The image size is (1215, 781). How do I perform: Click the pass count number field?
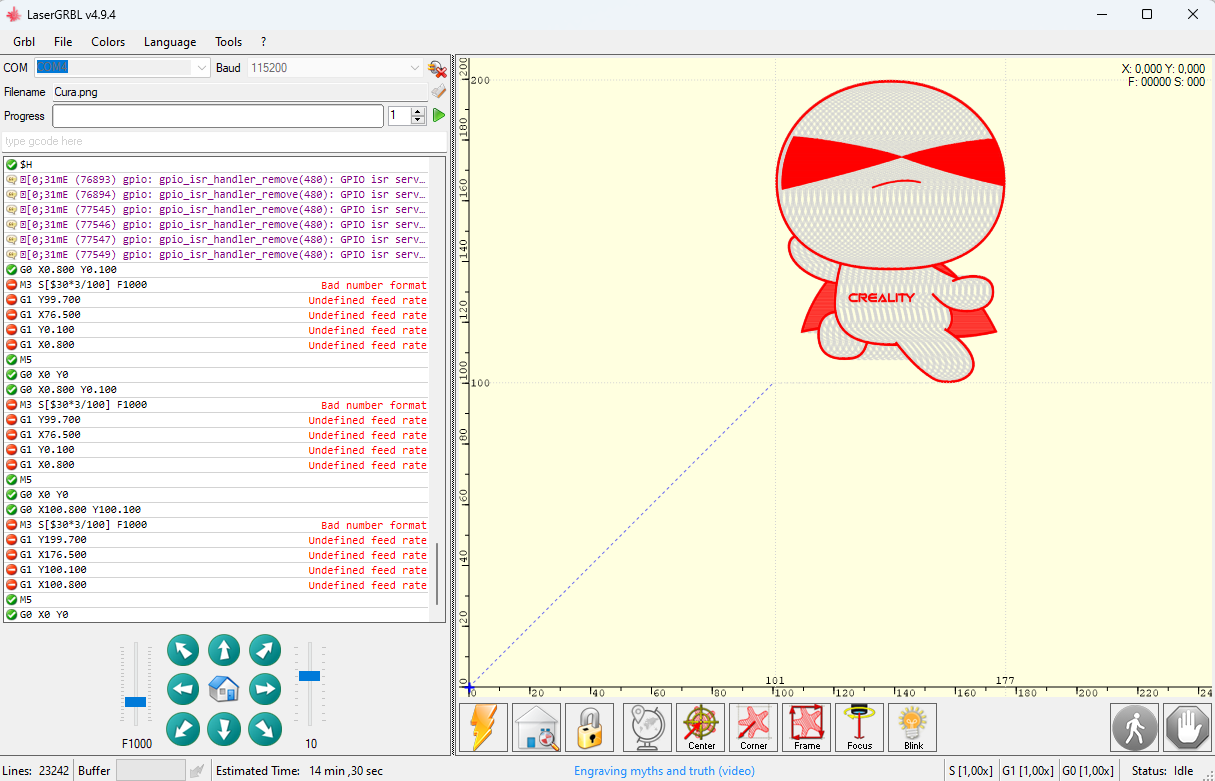pos(398,116)
